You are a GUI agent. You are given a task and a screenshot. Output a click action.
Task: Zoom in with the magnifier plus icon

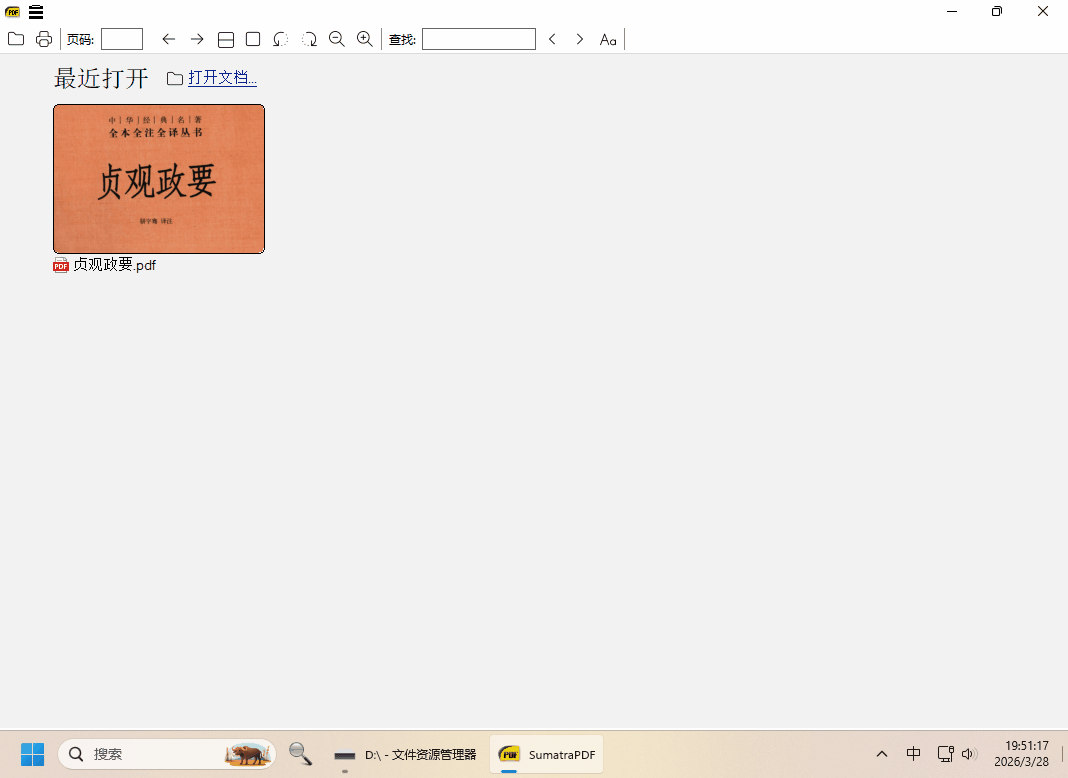pyautogui.click(x=365, y=39)
